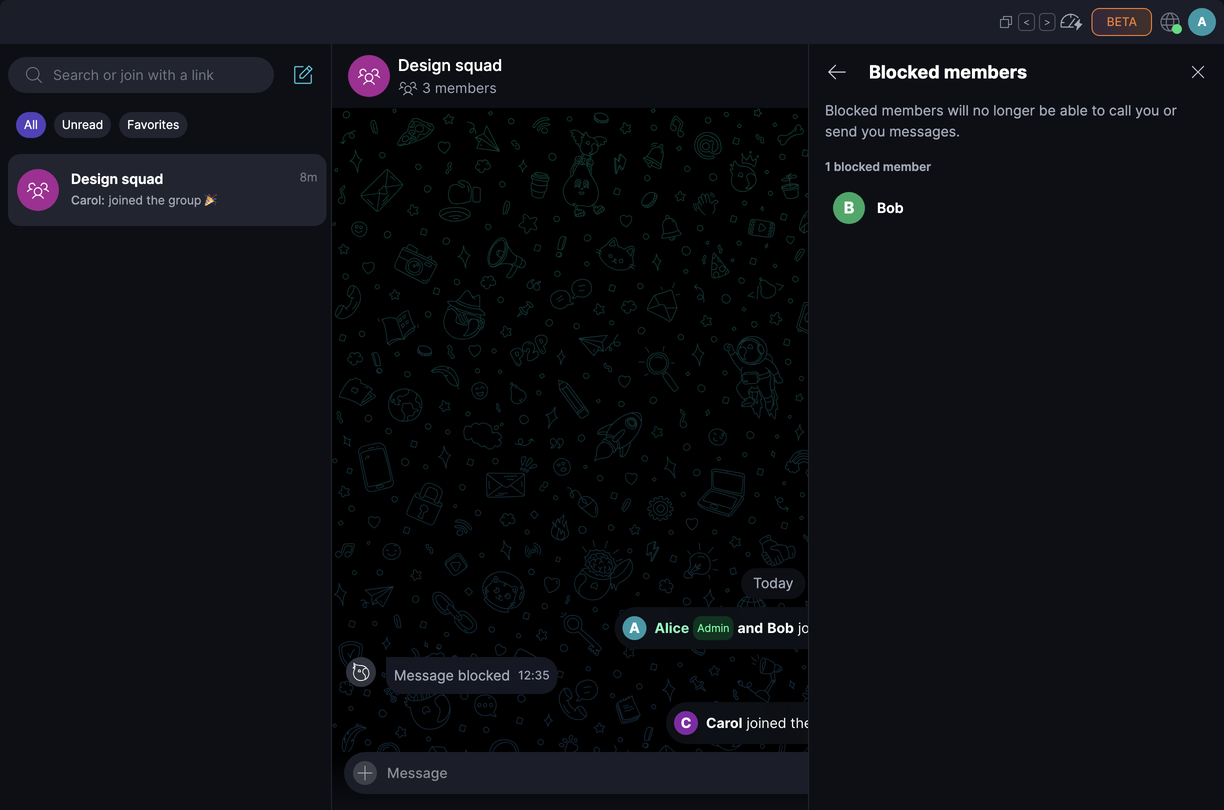
Task: Go forward with the top bar right arrow
Action: (x=1047, y=22)
